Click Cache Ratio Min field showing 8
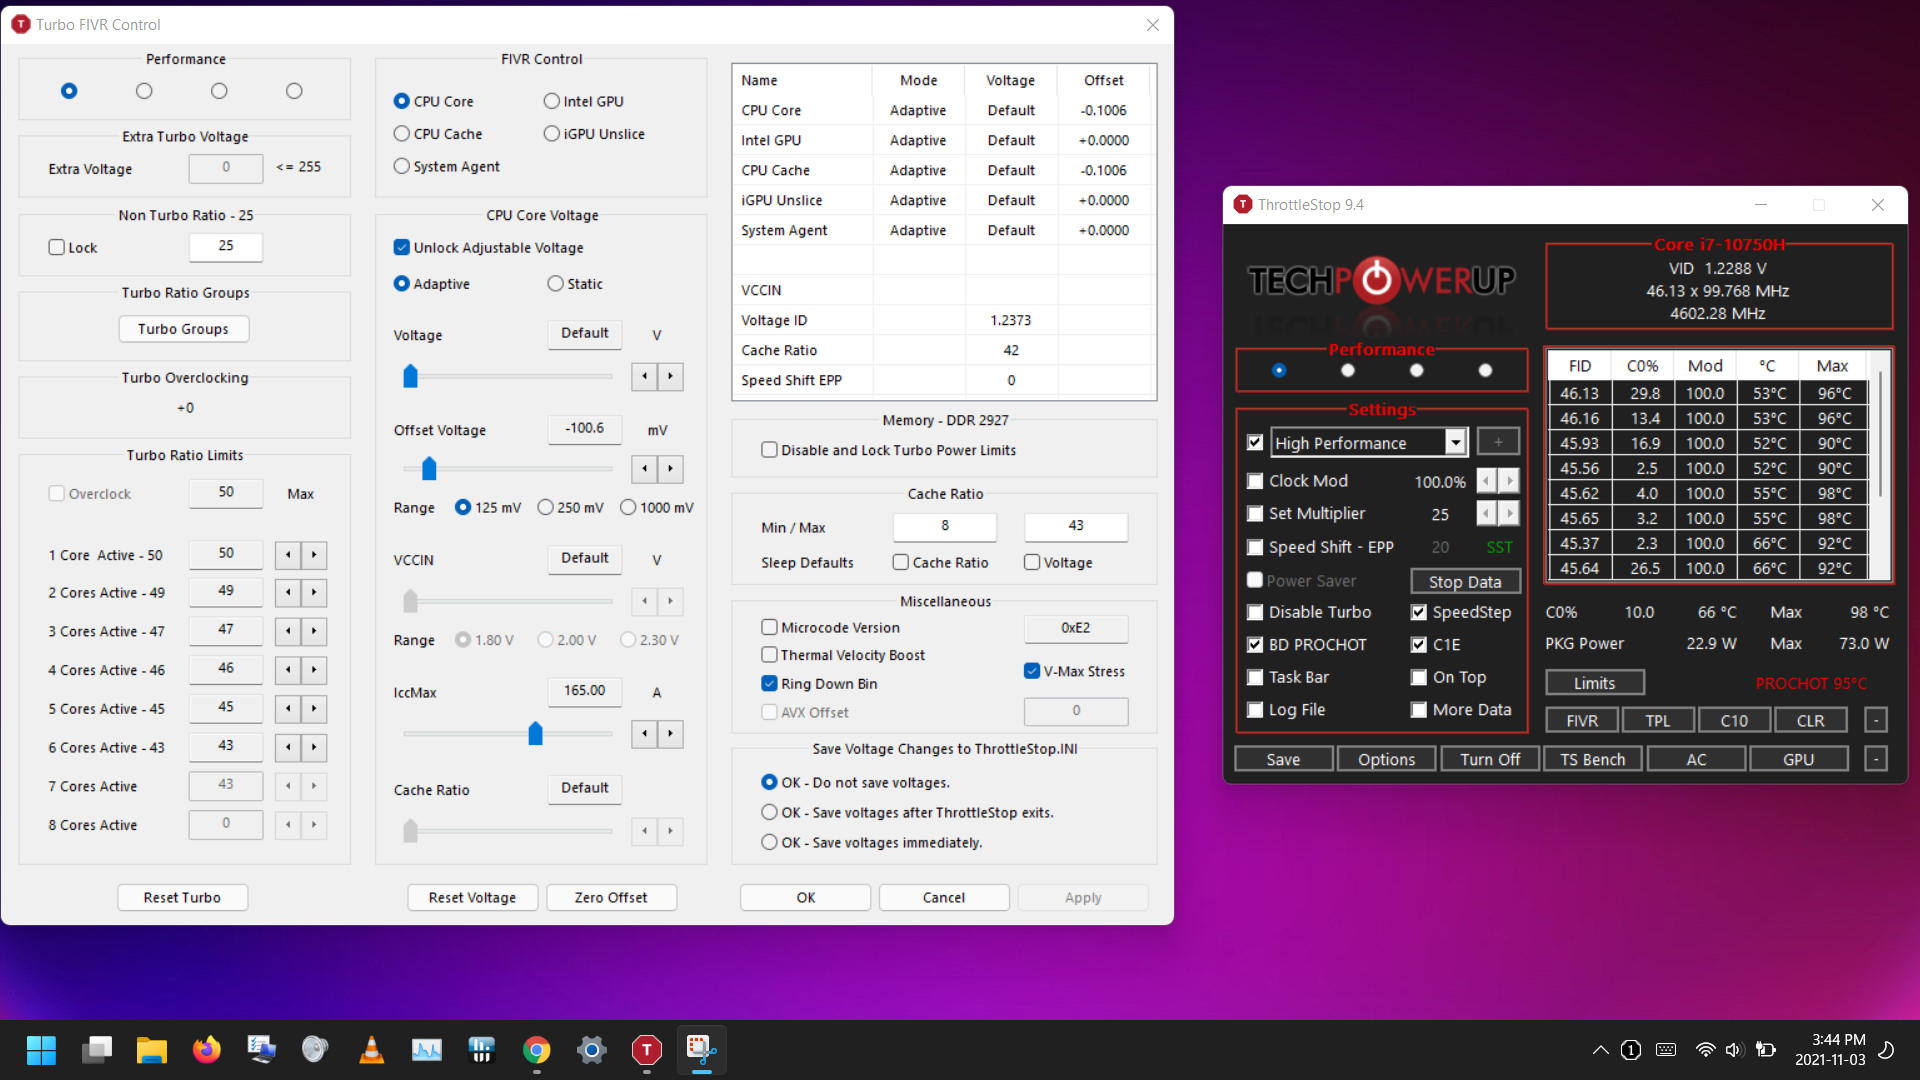 pos(945,526)
